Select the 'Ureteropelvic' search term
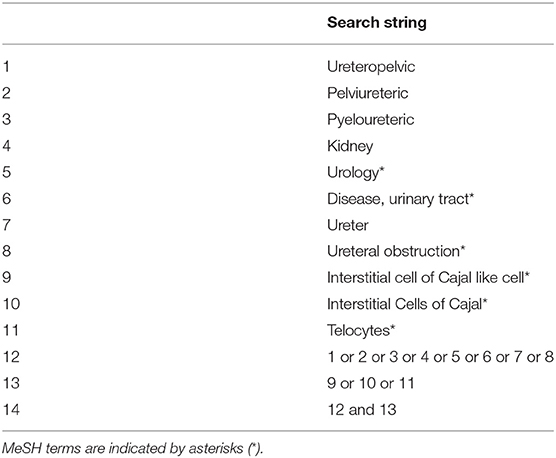 tap(371, 67)
